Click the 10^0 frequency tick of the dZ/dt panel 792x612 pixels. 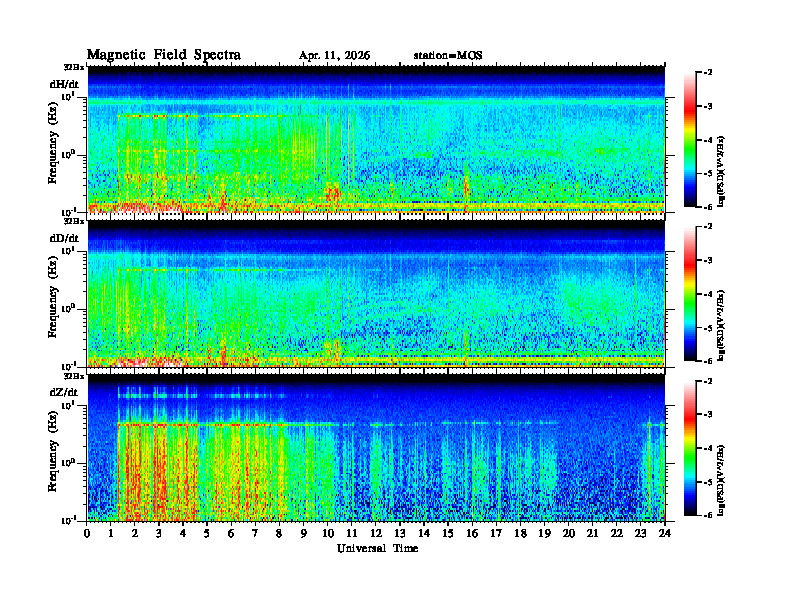(x=68, y=462)
